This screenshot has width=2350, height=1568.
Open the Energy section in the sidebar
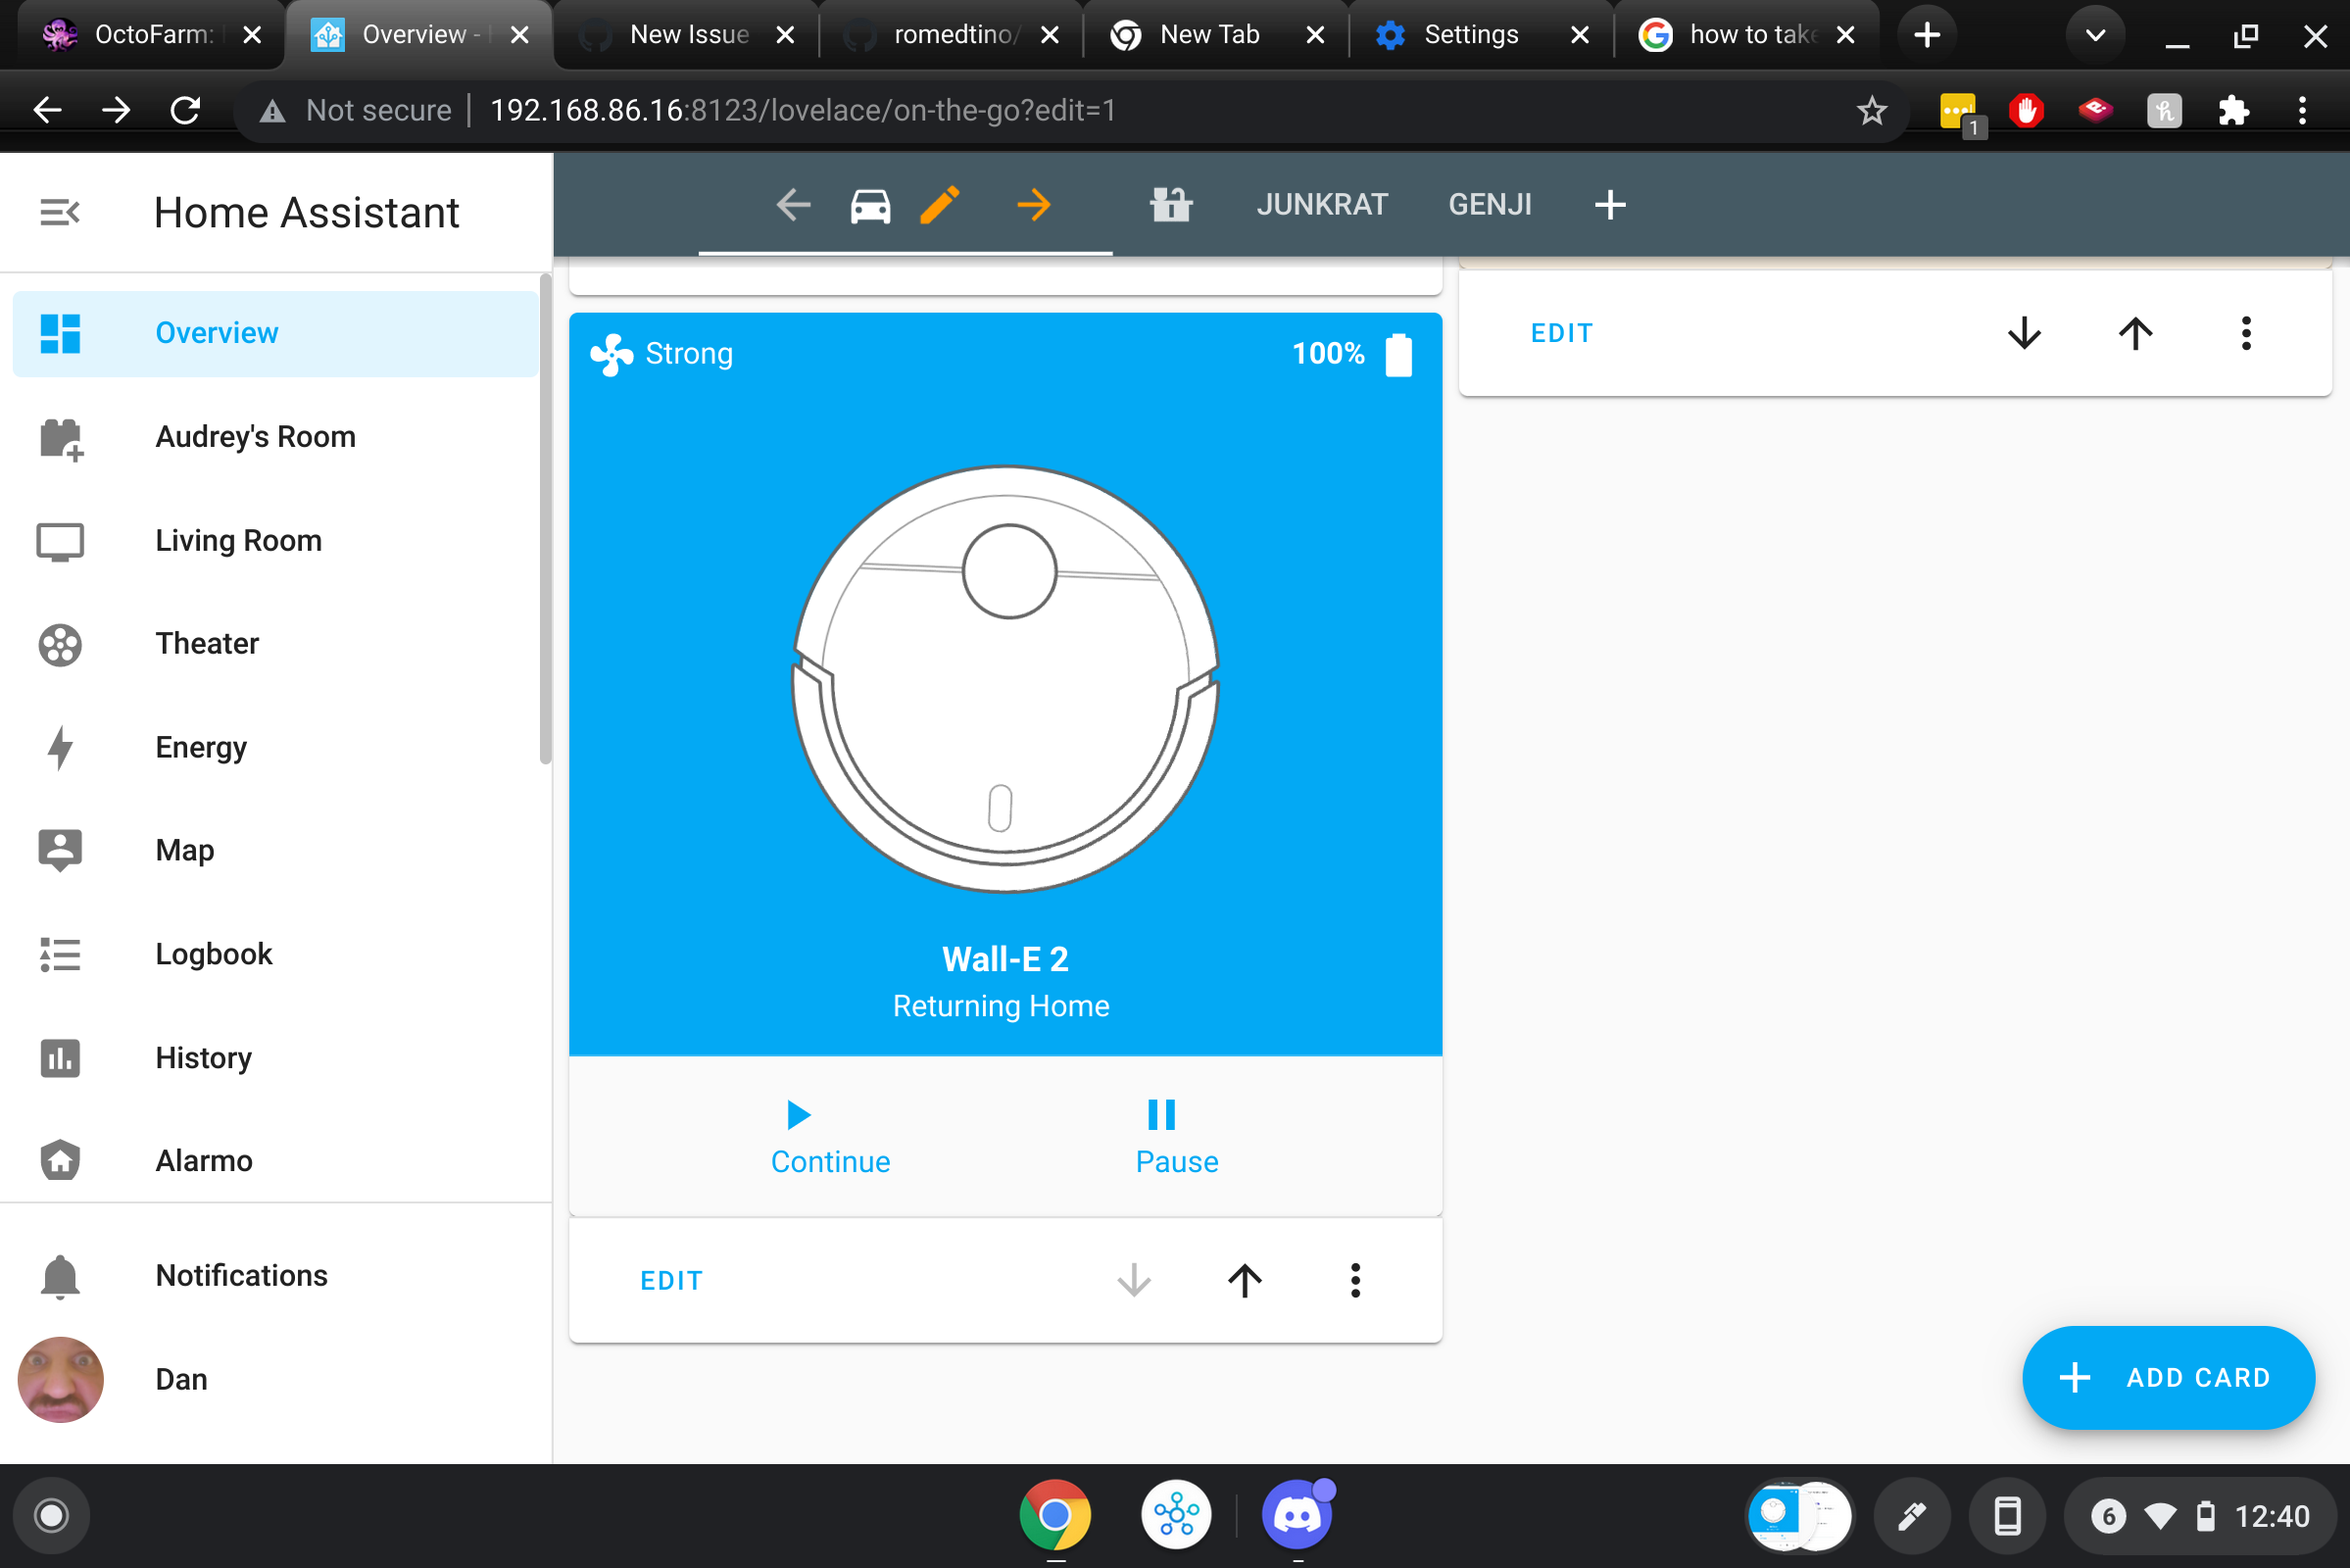[x=200, y=747]
